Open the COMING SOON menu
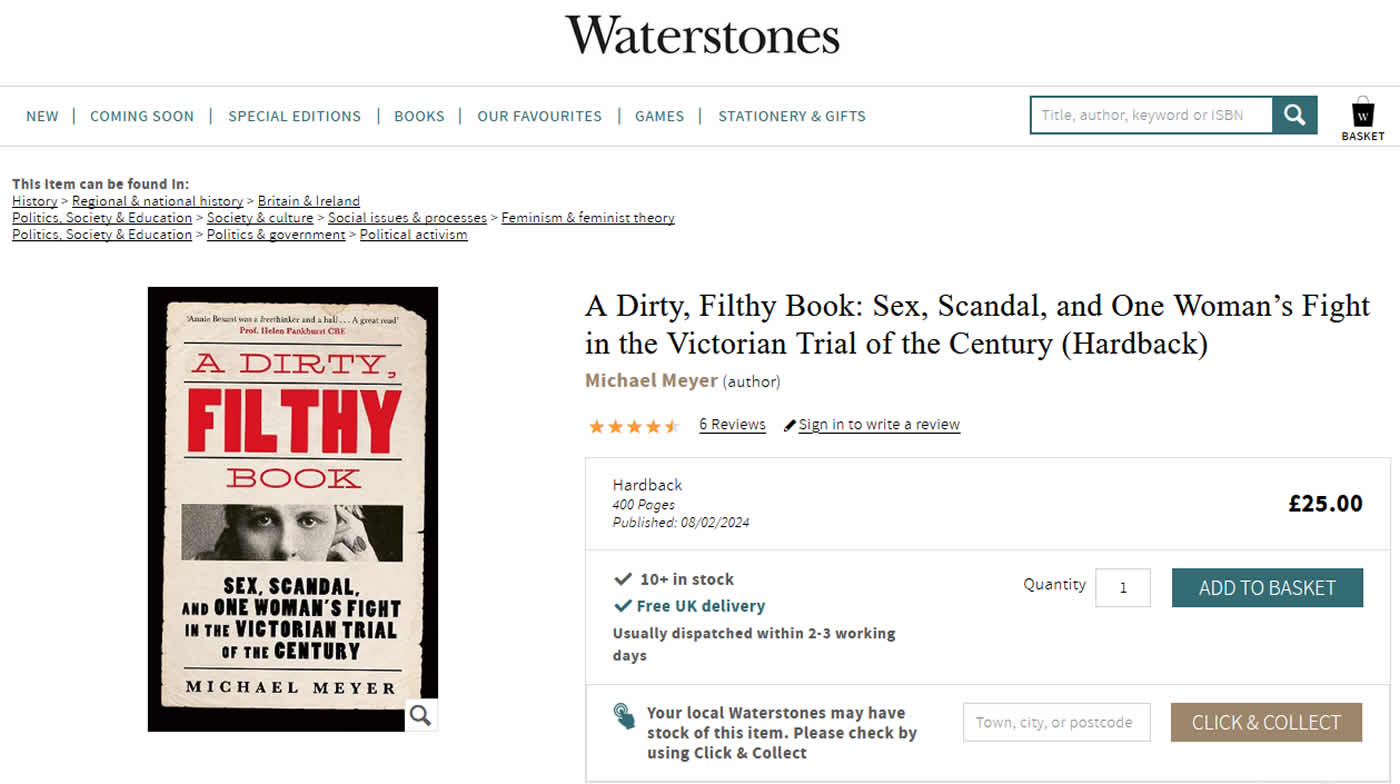This screenshot has height=784, width=1400. (x=142, y=116)
